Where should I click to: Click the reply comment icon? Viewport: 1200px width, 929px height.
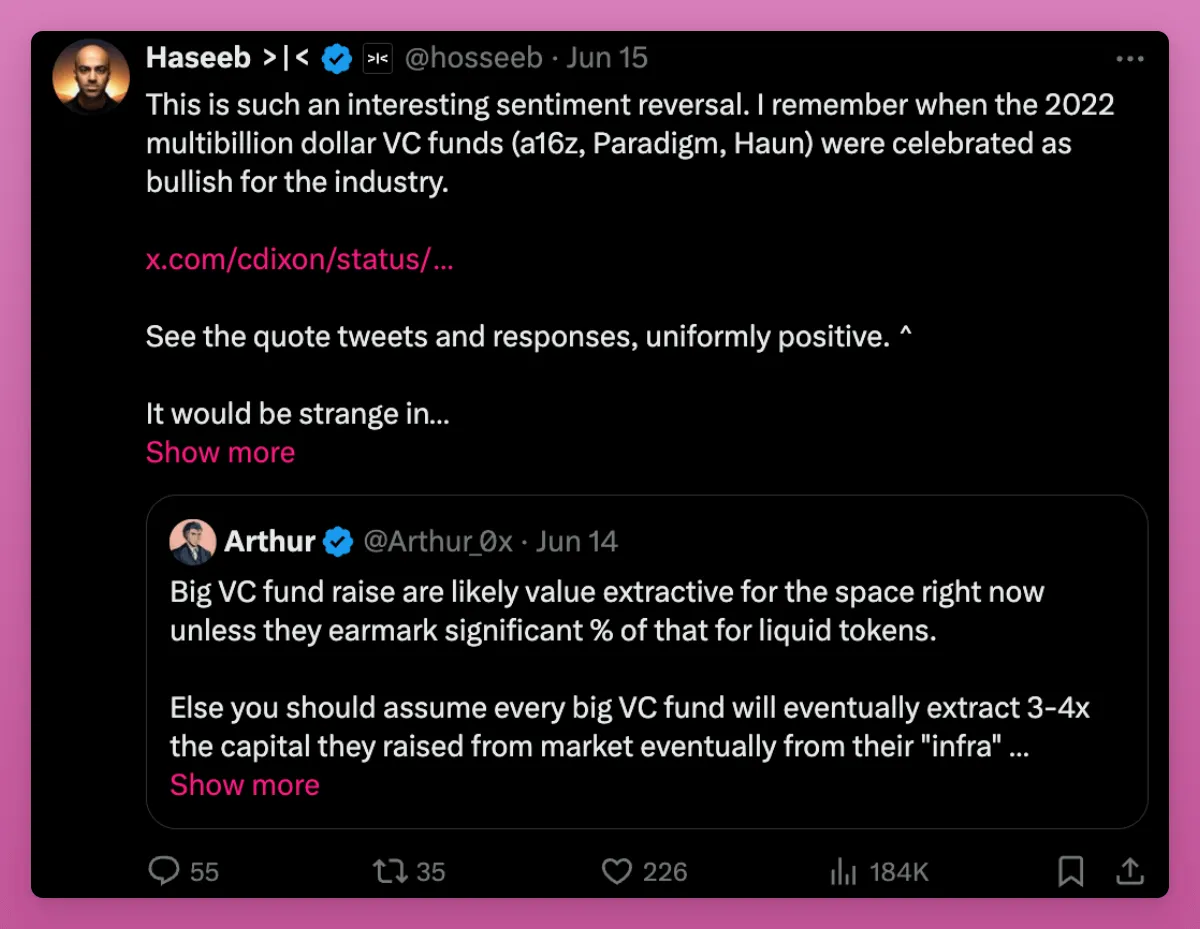pyautogui.click(x=164, y=872)
